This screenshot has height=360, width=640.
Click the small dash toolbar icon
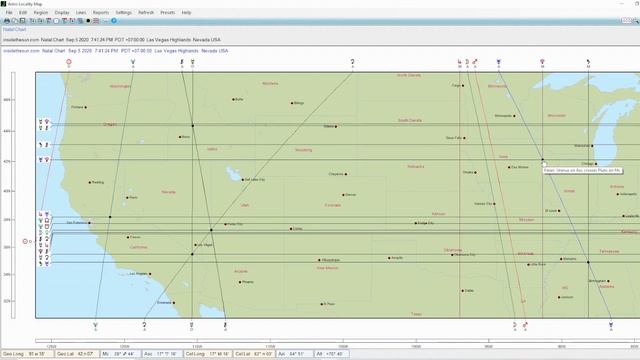point(106,21)
